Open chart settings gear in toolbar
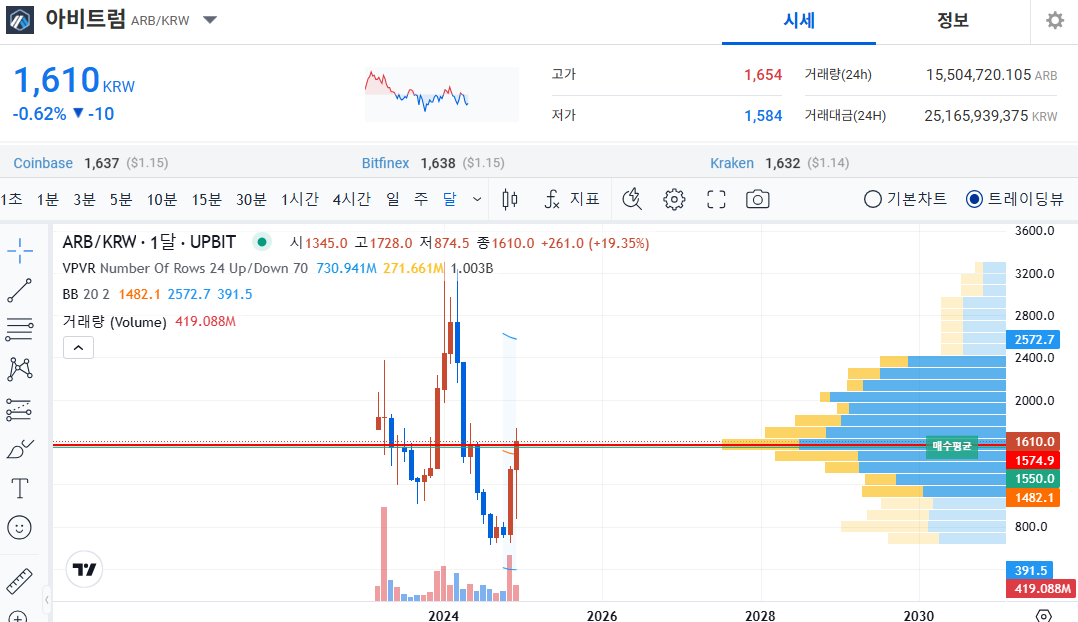Image resolution: width=1078 pixels, height=622 pixels. (674, 199)
